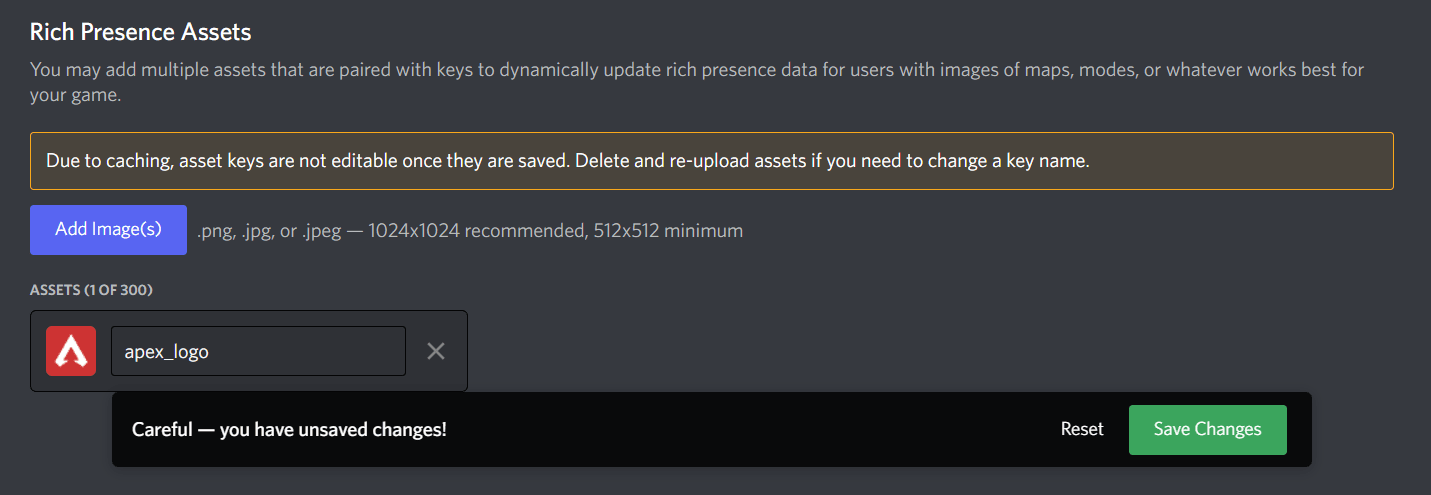Click empty space of unsaved changes bar

pyautogui.click(x=750, y=430)
